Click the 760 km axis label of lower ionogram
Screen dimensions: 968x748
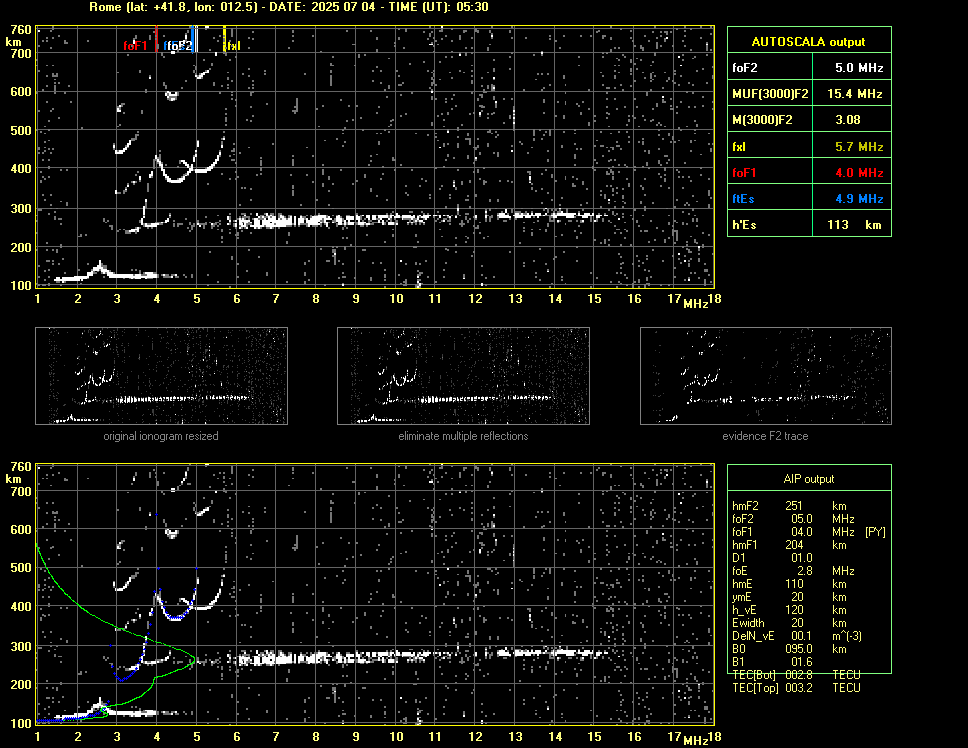tap(21, 467)
